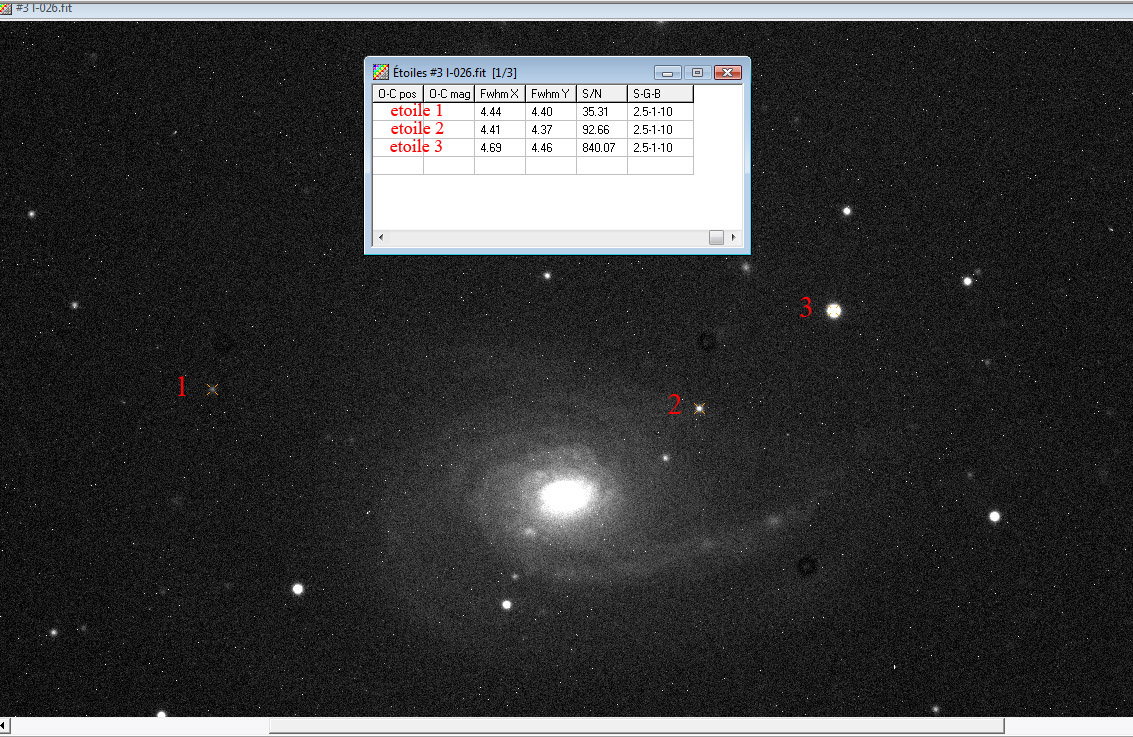Select the Fwhm X cell reading 4.44

point(500,112)
